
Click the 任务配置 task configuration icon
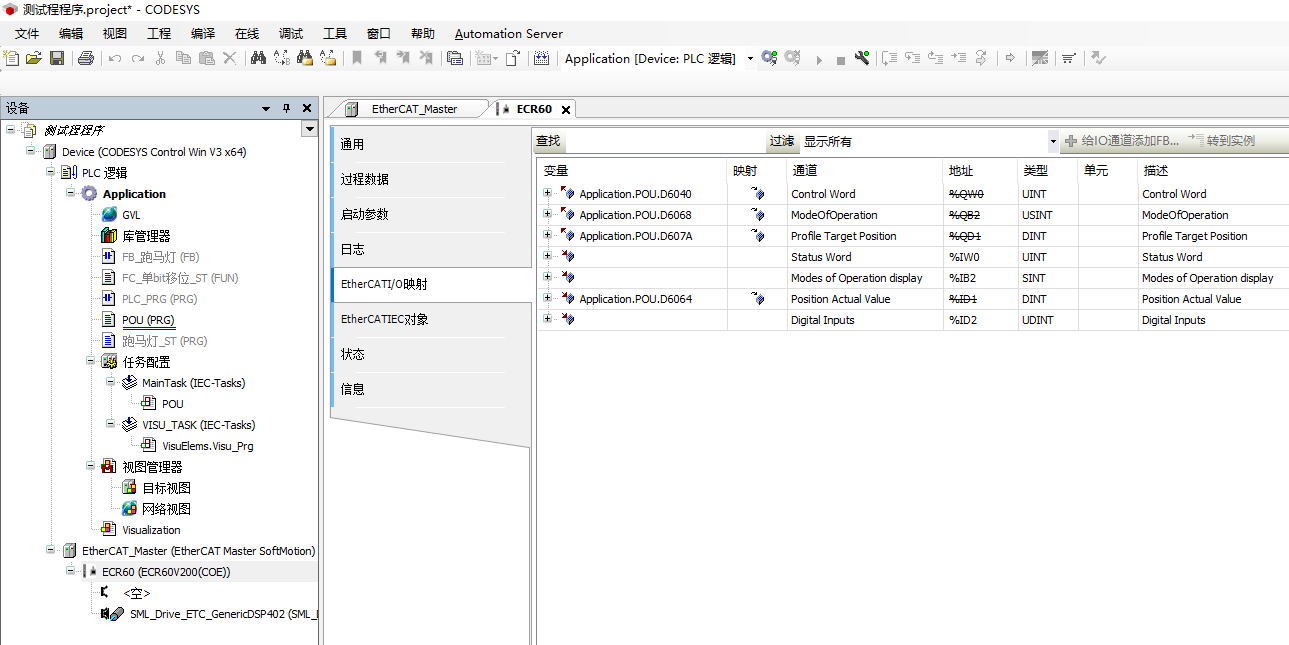[x=109, y=362]
